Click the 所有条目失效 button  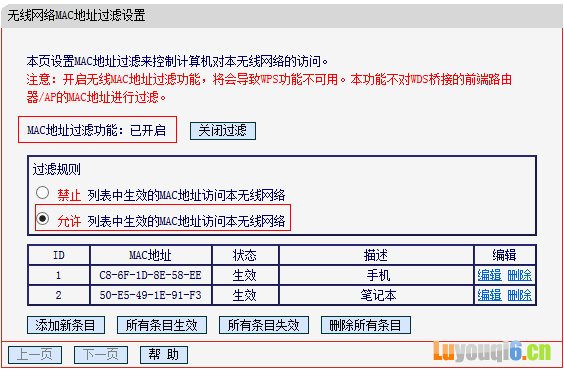pos(264,325)
